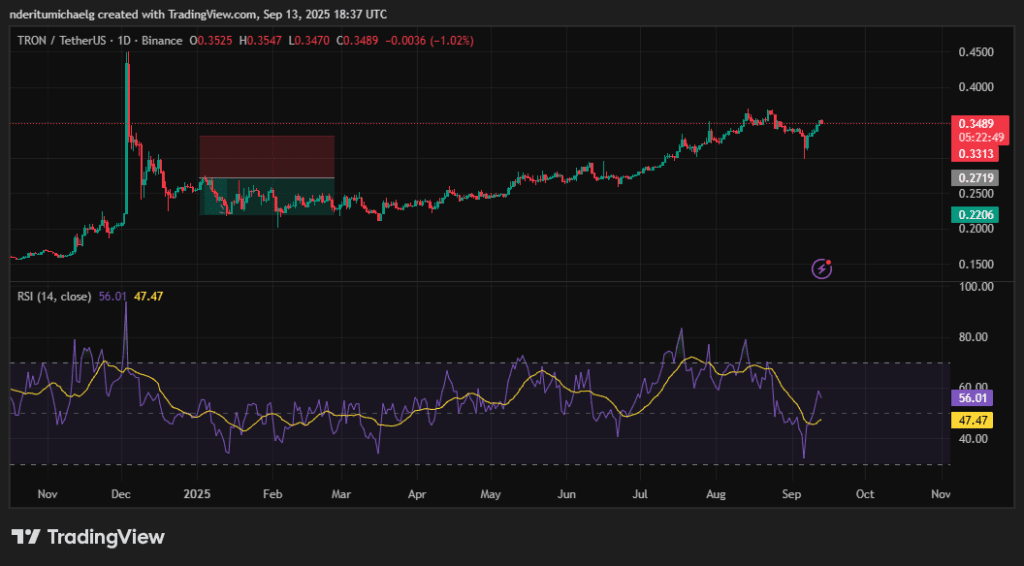Click the 2025 label on time axis
This screenshot has height=566, width=1024.
point(198,494)
